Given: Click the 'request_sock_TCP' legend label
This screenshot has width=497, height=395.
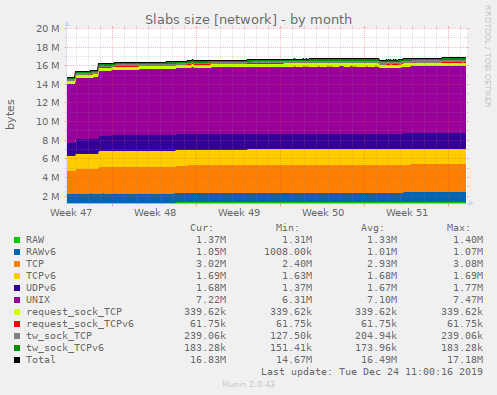Looking at the screenshot, I should point(74,312).
